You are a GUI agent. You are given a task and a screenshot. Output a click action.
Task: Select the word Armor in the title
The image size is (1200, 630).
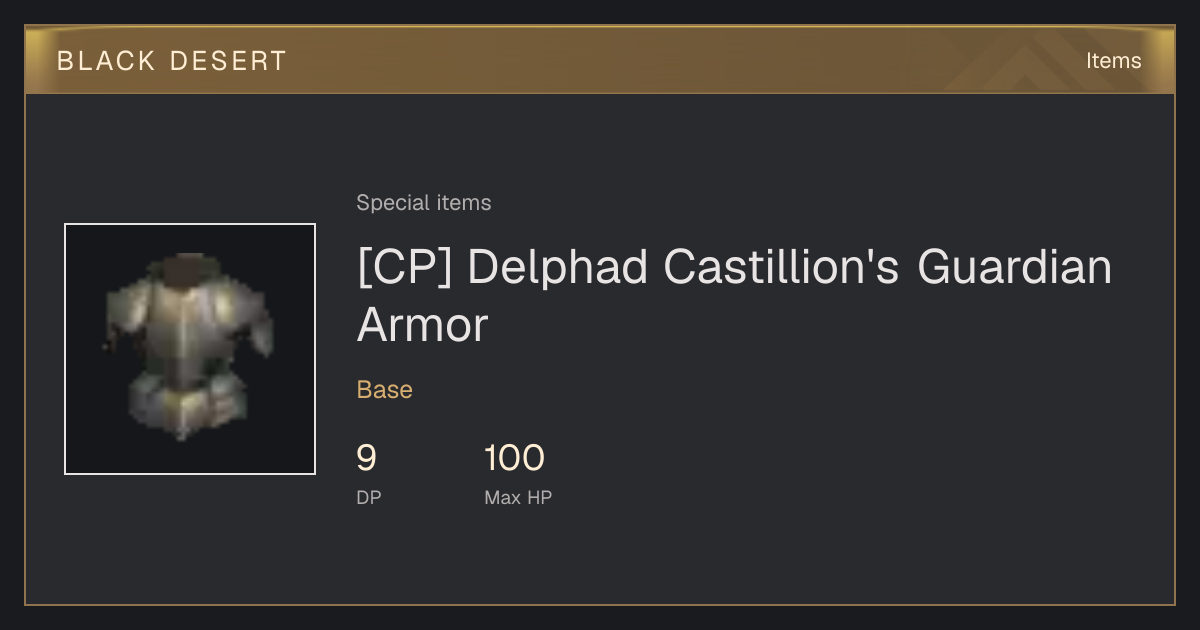[x=422, y=326]
